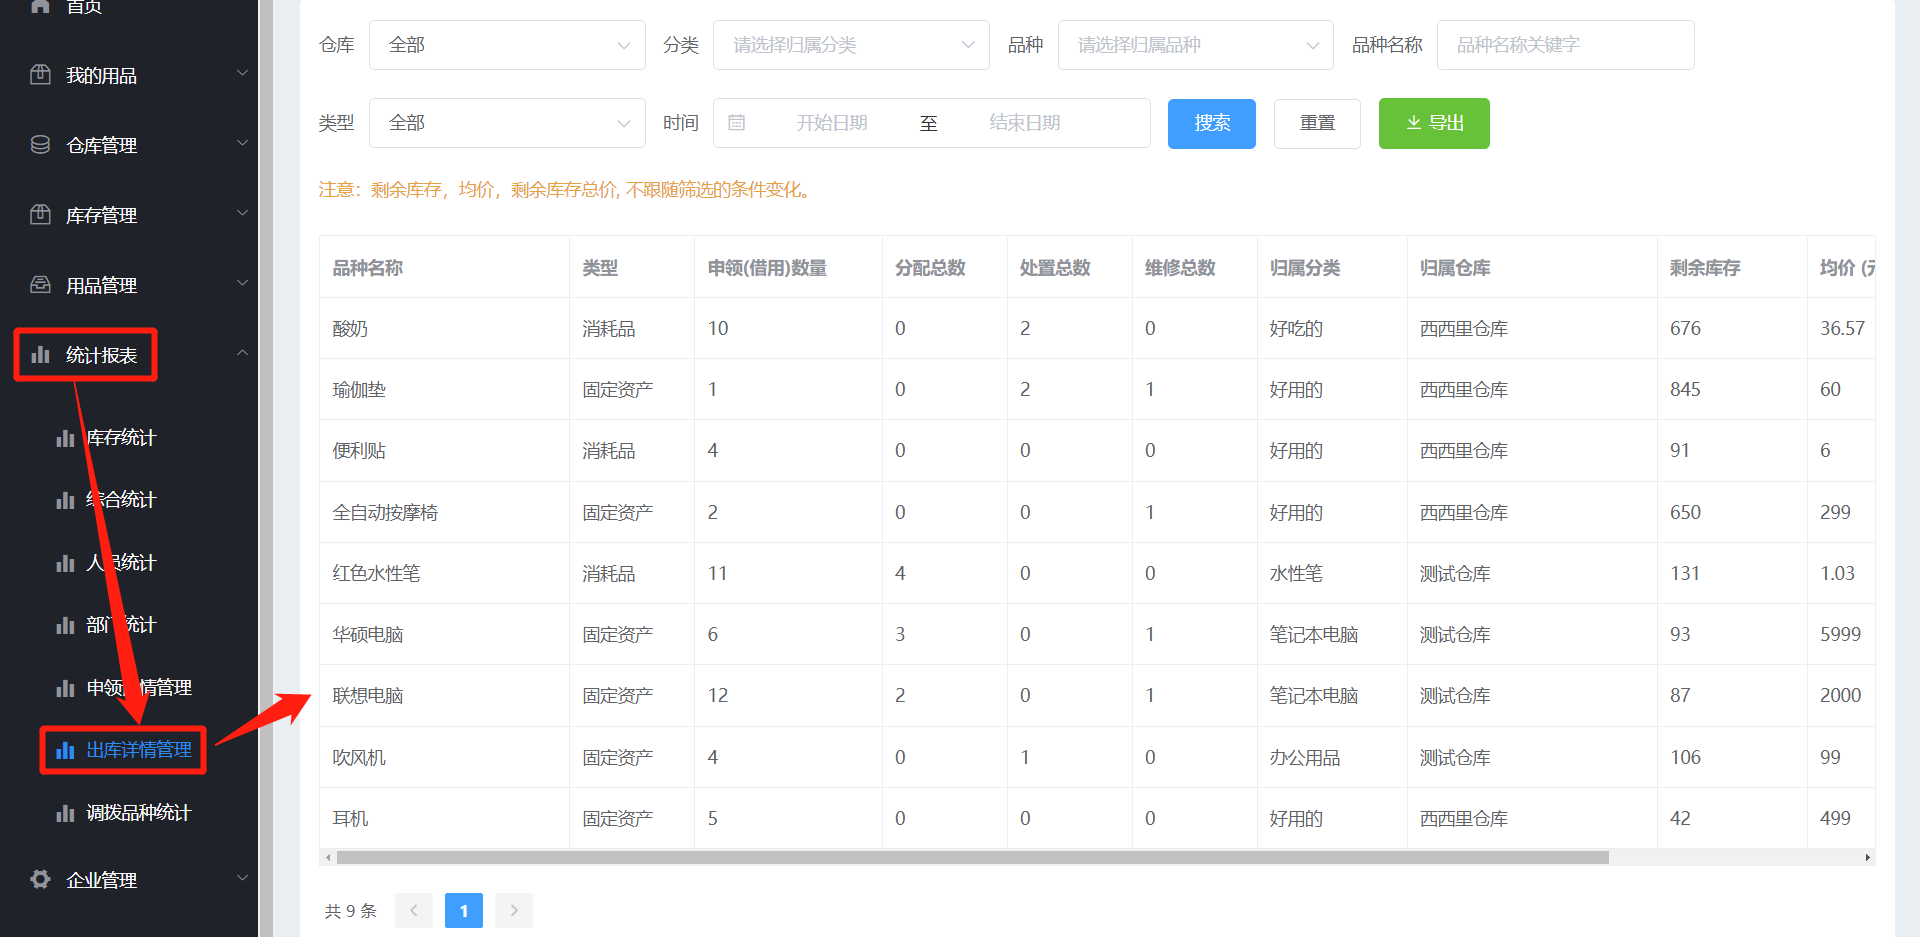This screenshot has width=1920, height=937.
Task: Click the 统计报表 bar chart icon
Action: (40, 355)
